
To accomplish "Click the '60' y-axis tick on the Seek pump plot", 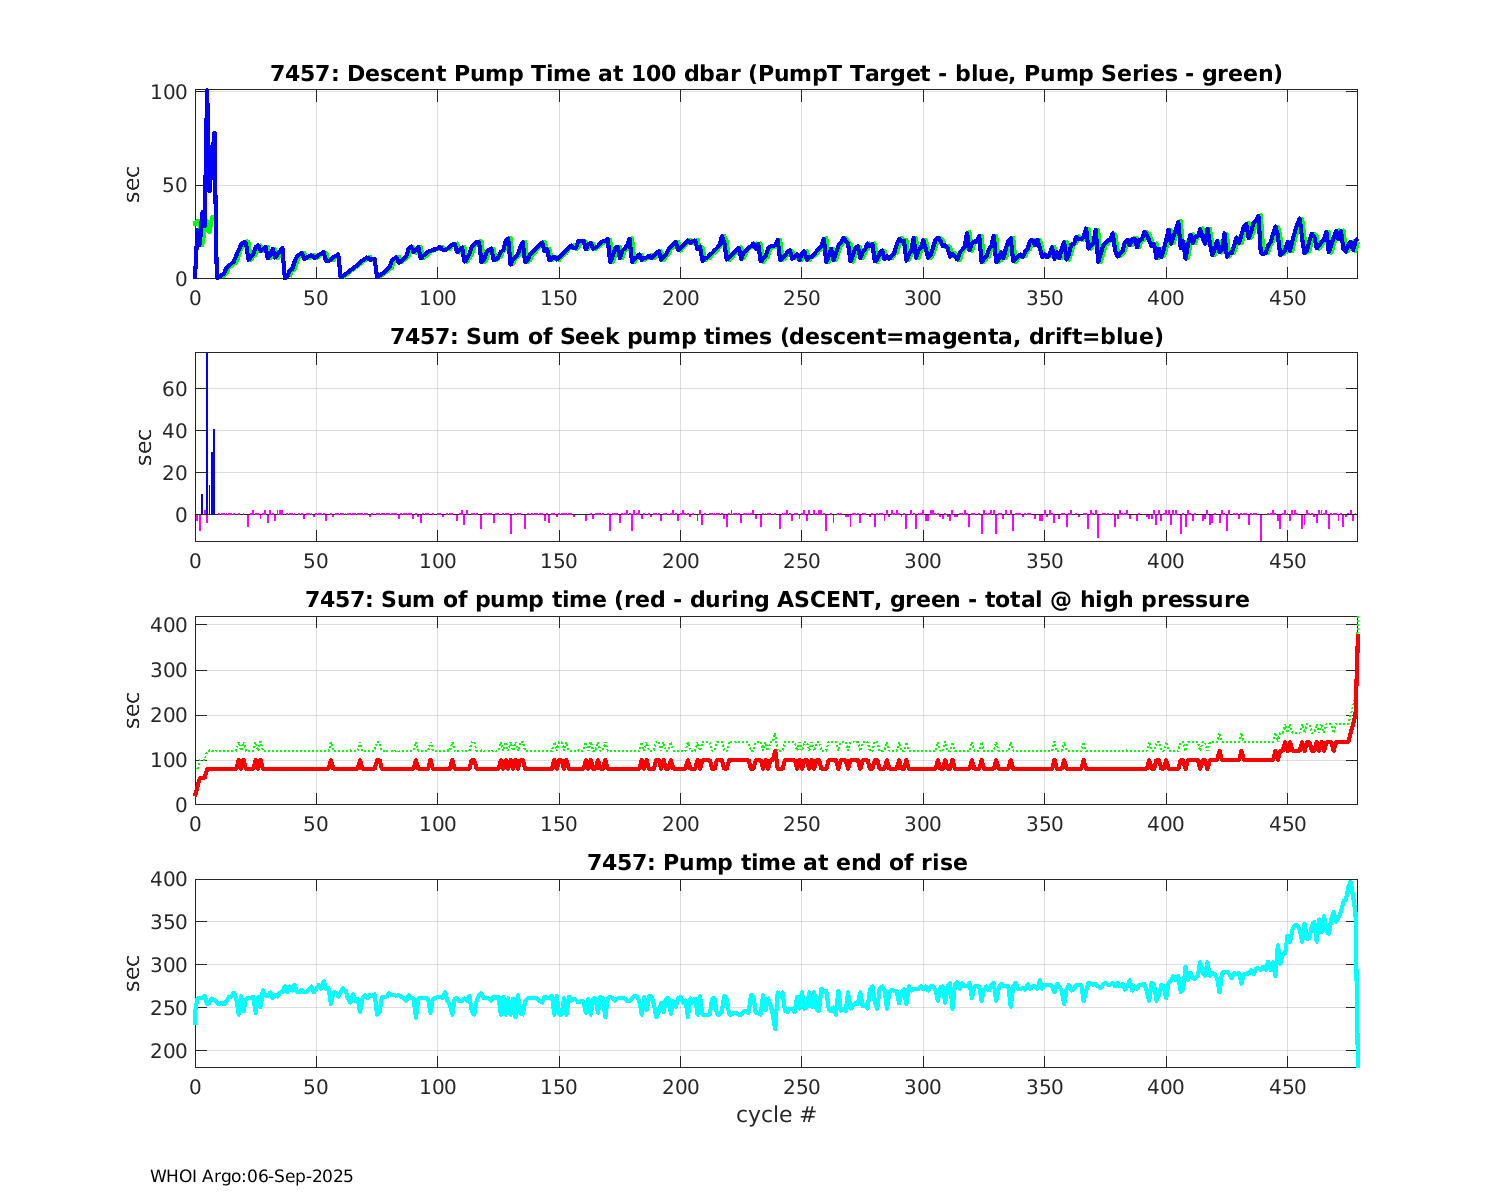I will [x=174, y=388].
